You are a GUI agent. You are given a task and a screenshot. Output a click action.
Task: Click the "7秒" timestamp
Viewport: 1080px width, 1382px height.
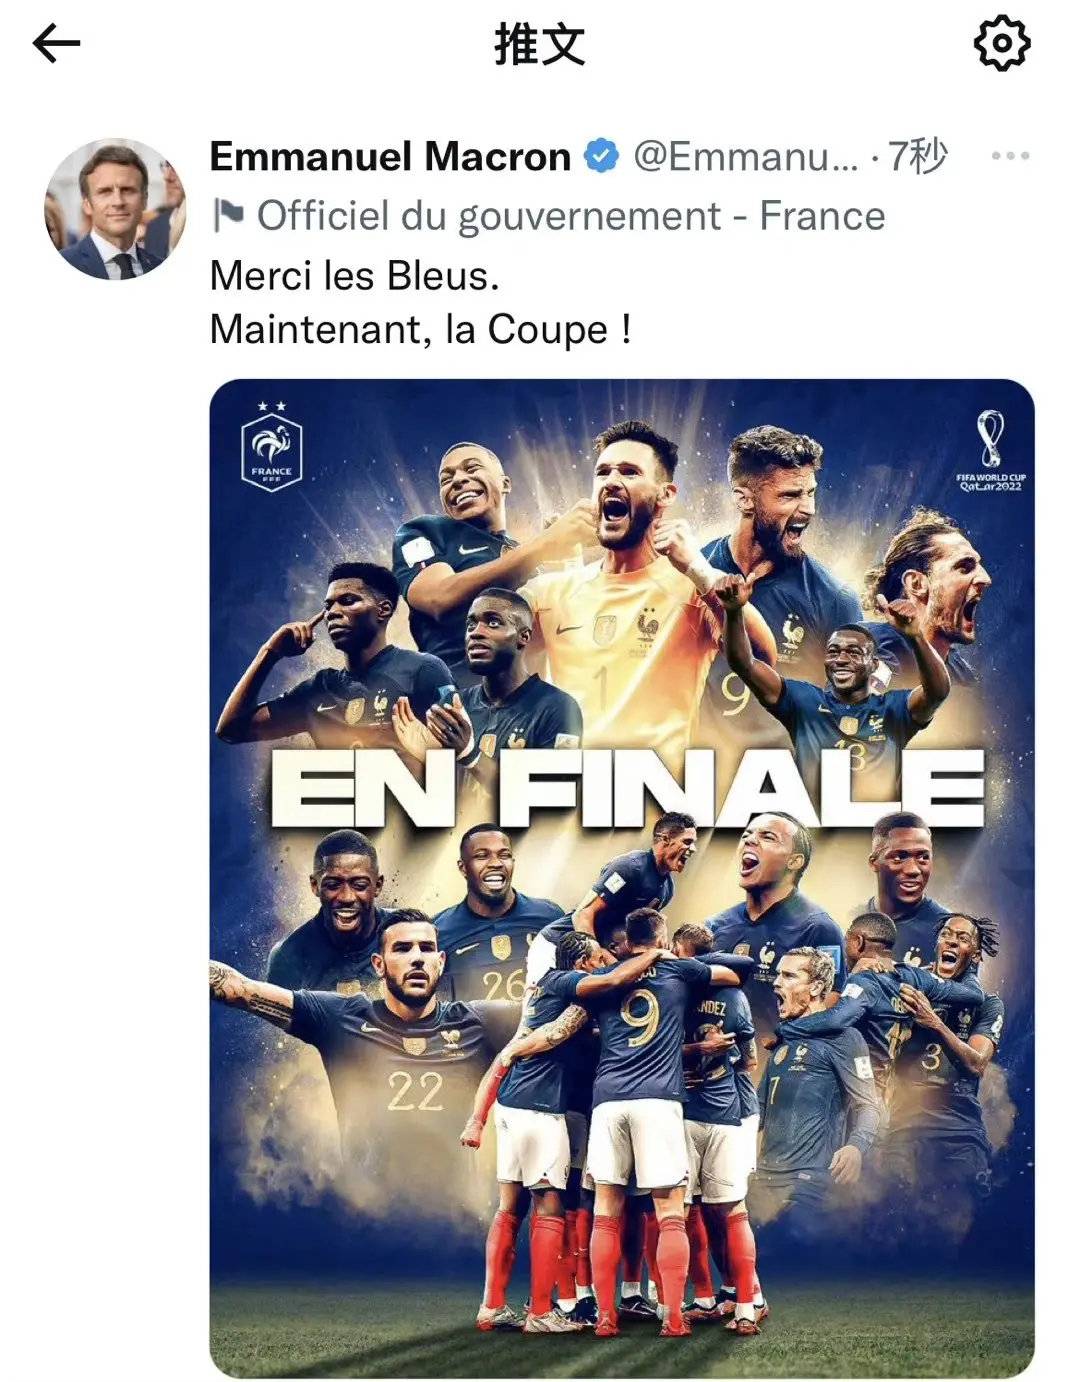(917, 156)
